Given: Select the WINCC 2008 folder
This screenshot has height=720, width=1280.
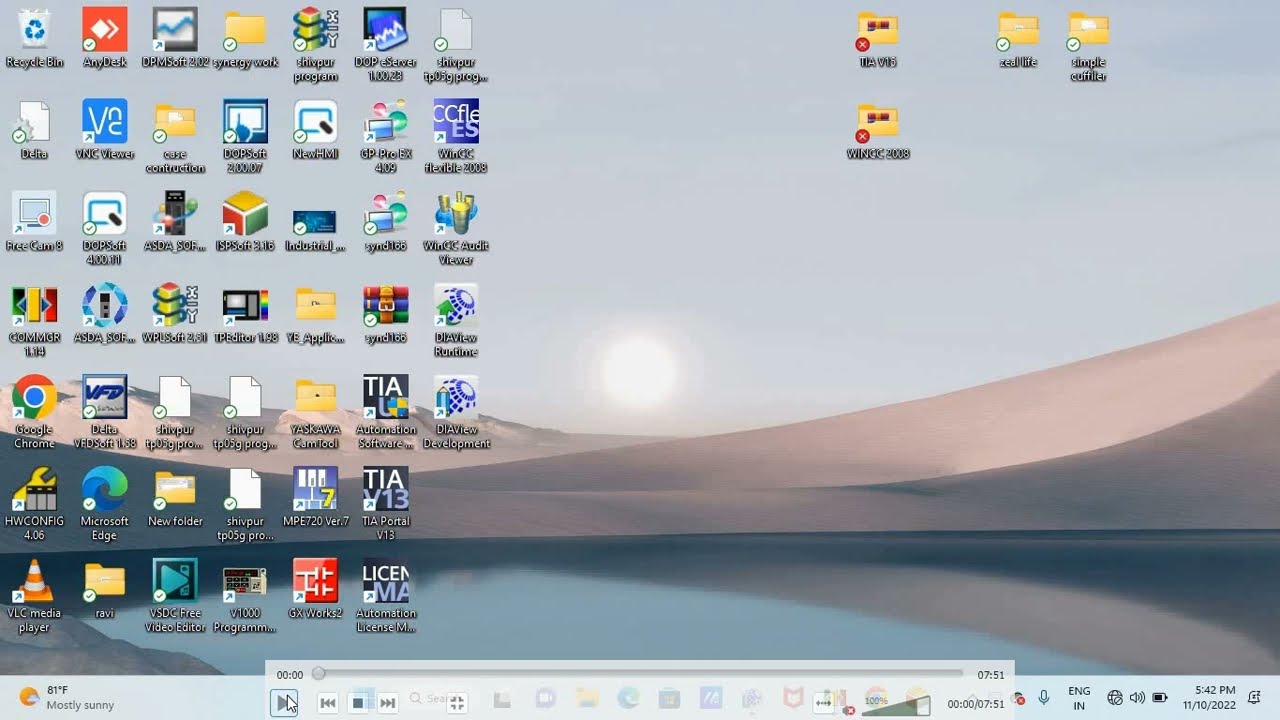Looking at the screenshot, I should coord(878,131).
